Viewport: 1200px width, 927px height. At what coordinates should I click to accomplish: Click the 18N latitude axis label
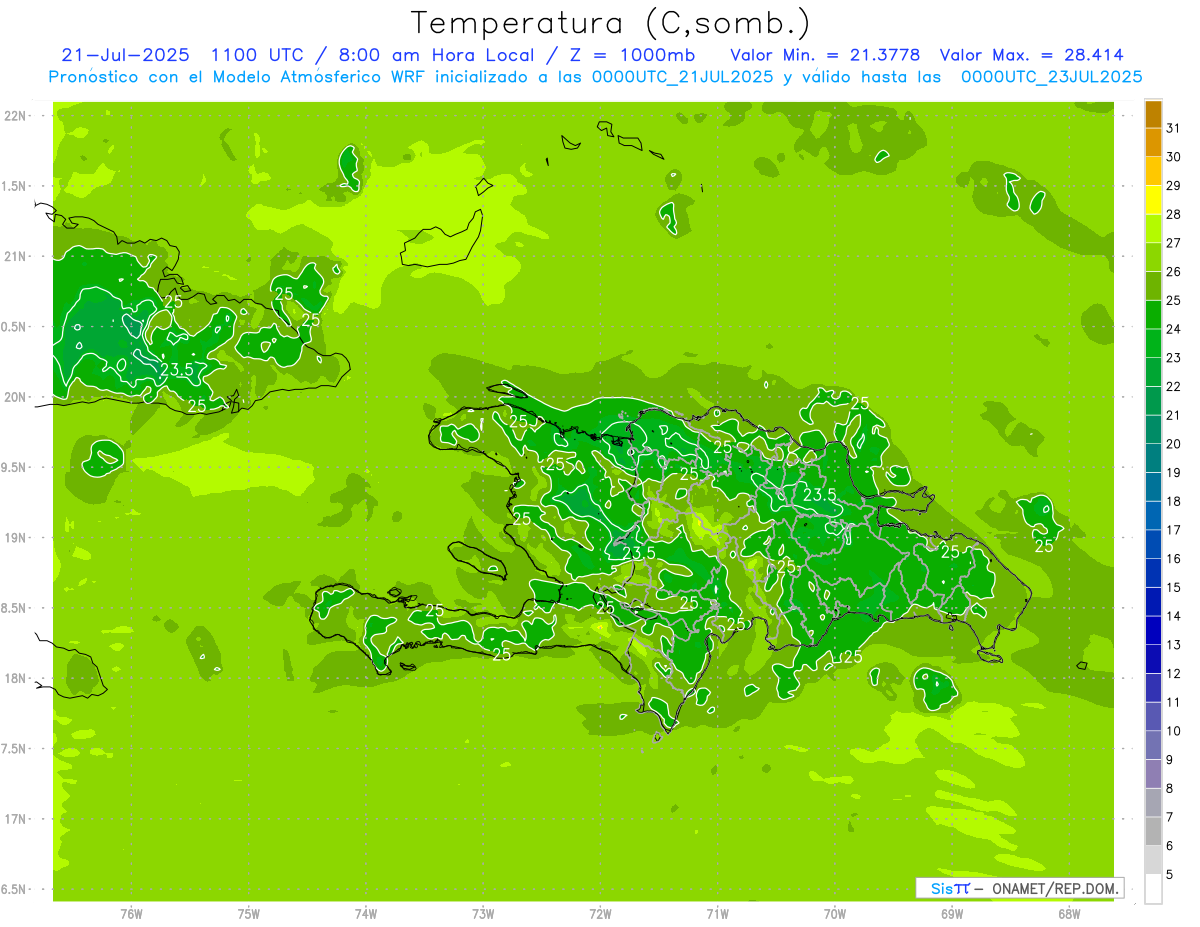[x=16, y=678]
